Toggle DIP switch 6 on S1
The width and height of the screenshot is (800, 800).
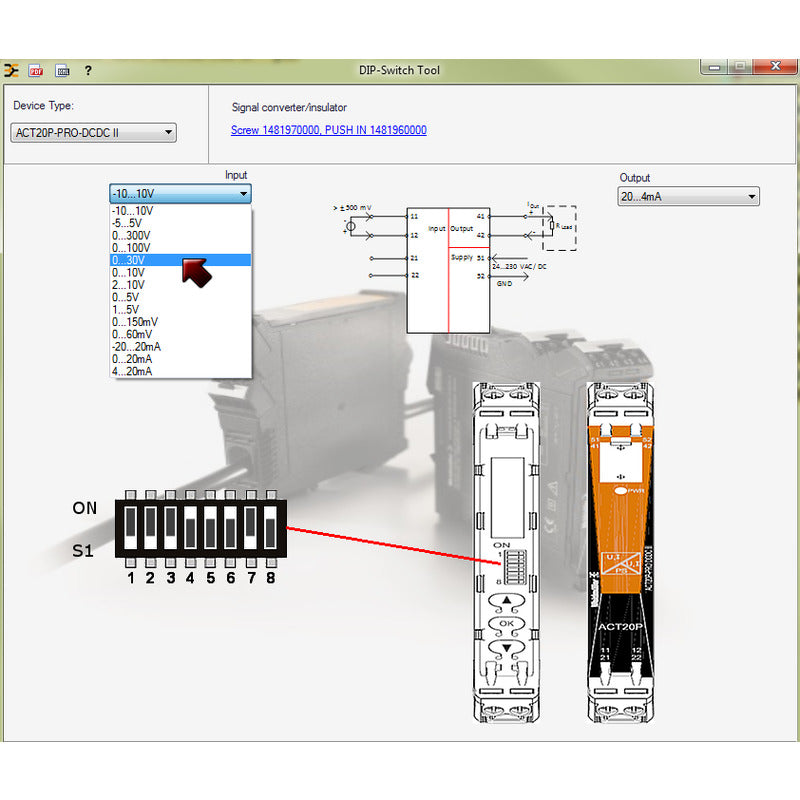[x=230, y=528]
